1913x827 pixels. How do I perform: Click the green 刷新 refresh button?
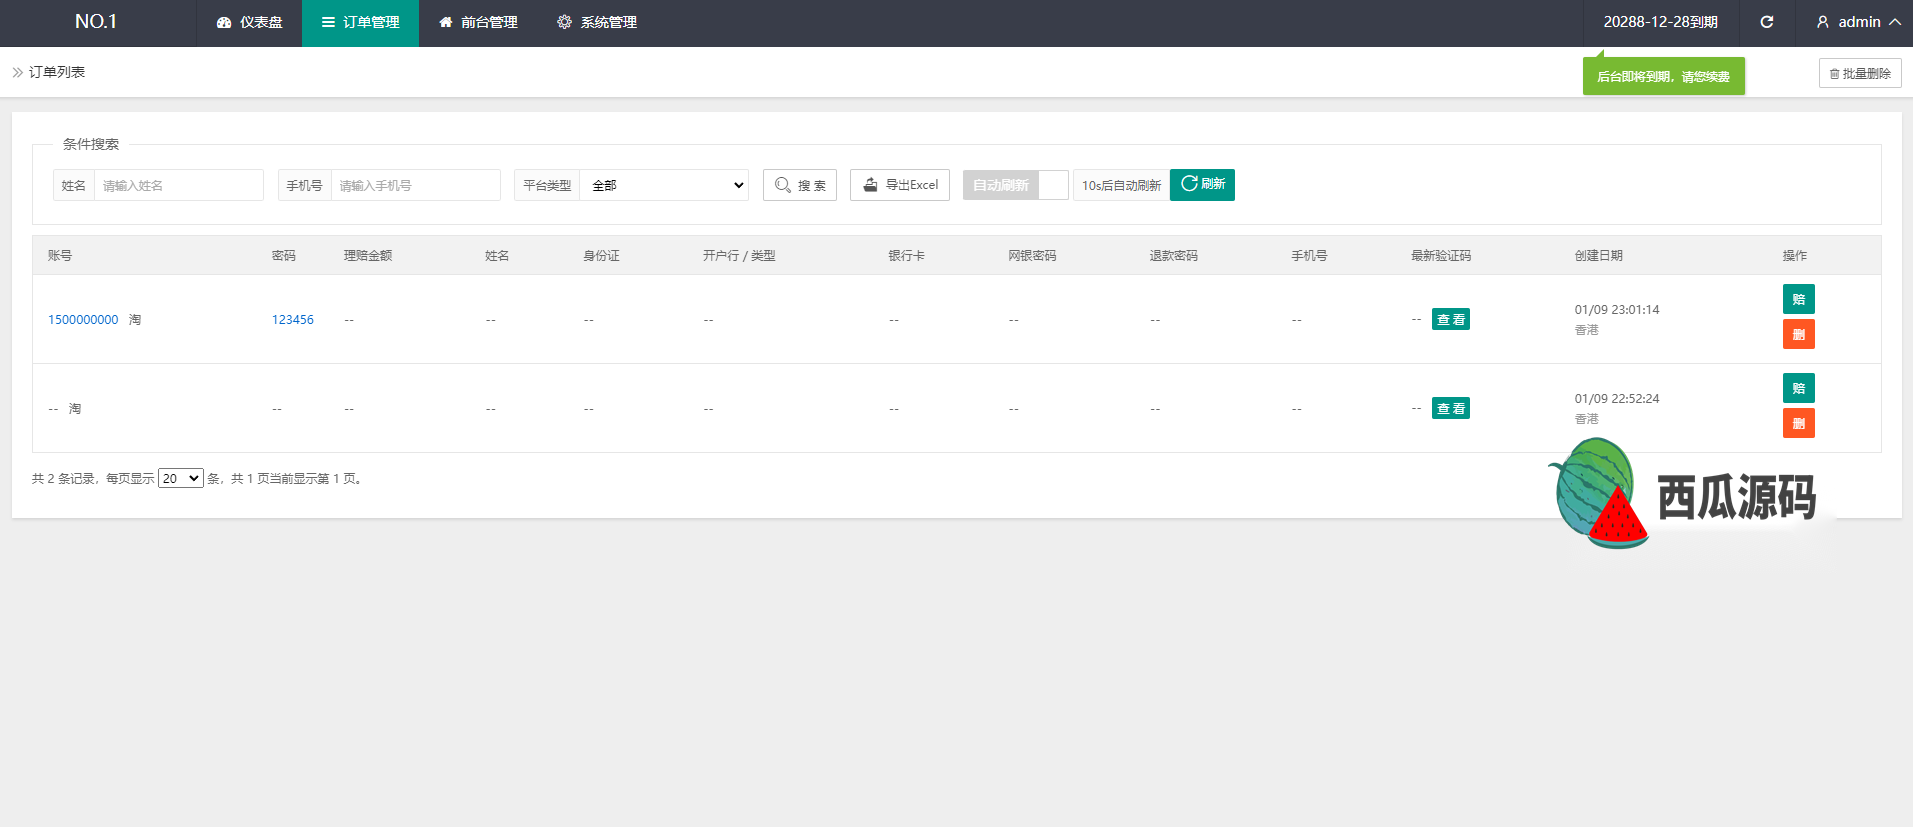pyautogui.click(x=1202, y=184)
